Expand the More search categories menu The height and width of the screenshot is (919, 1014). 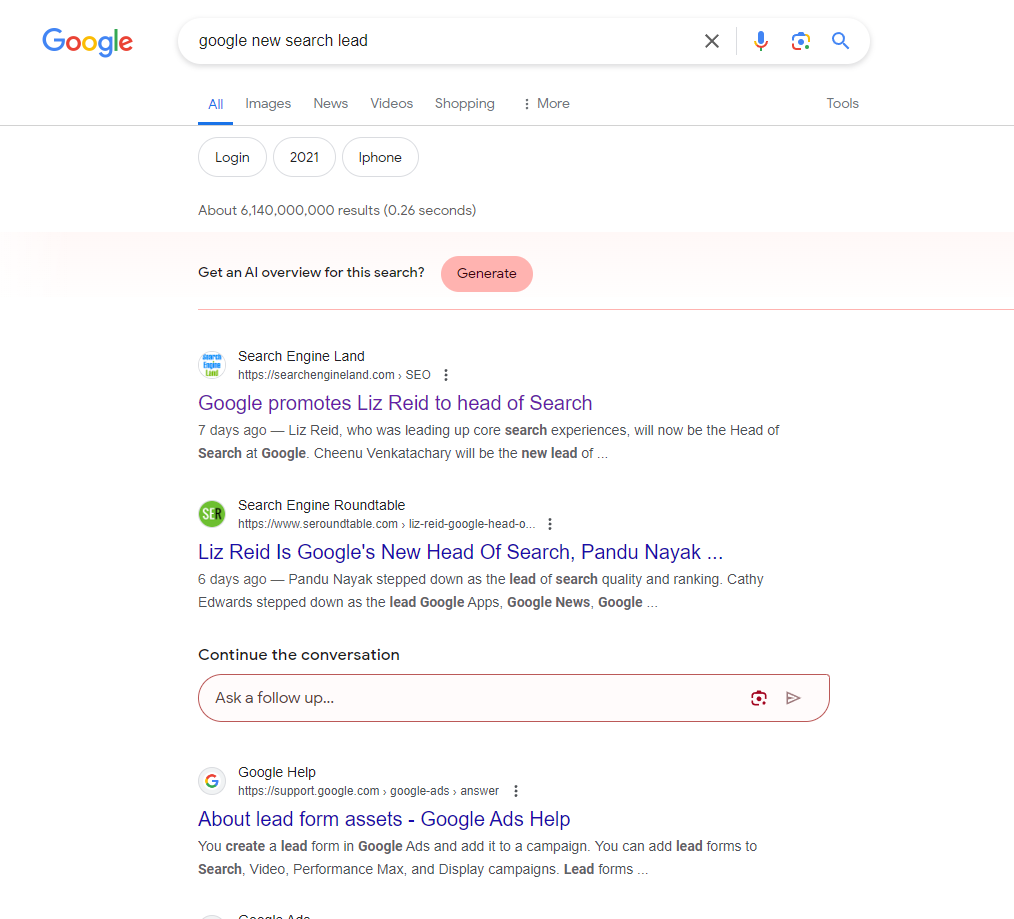click(x=546, y=103)
